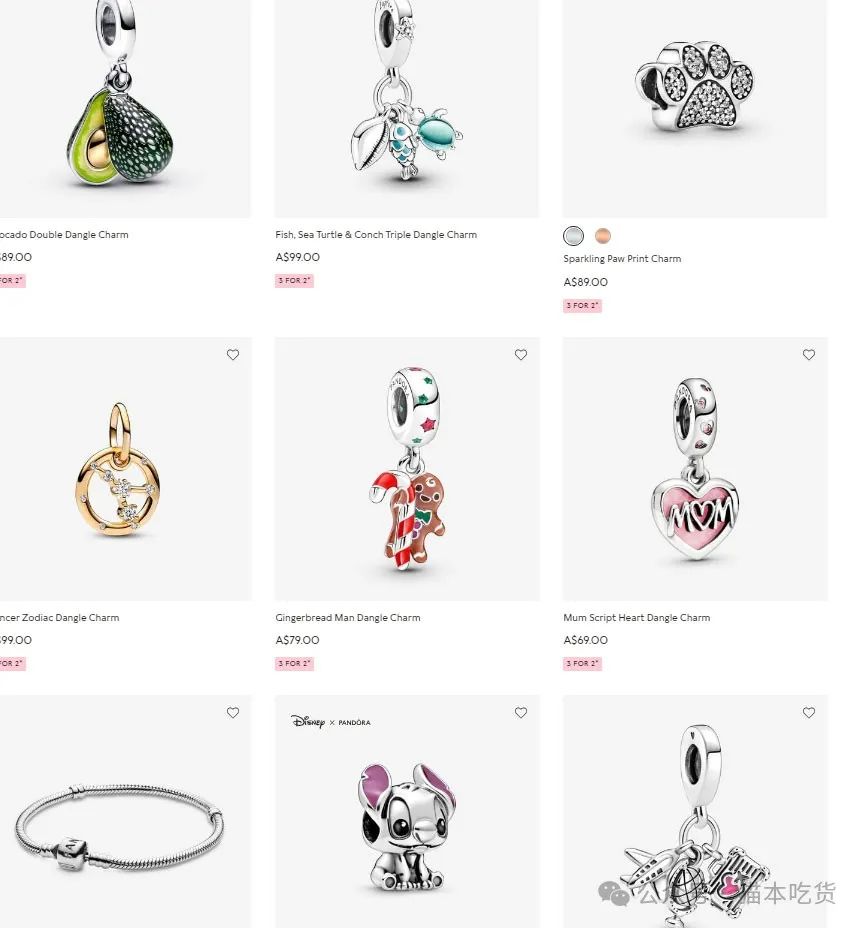The image size is (864, 928).
Task: View sparkling paw print charm image
Action: [x=695, y=109]
